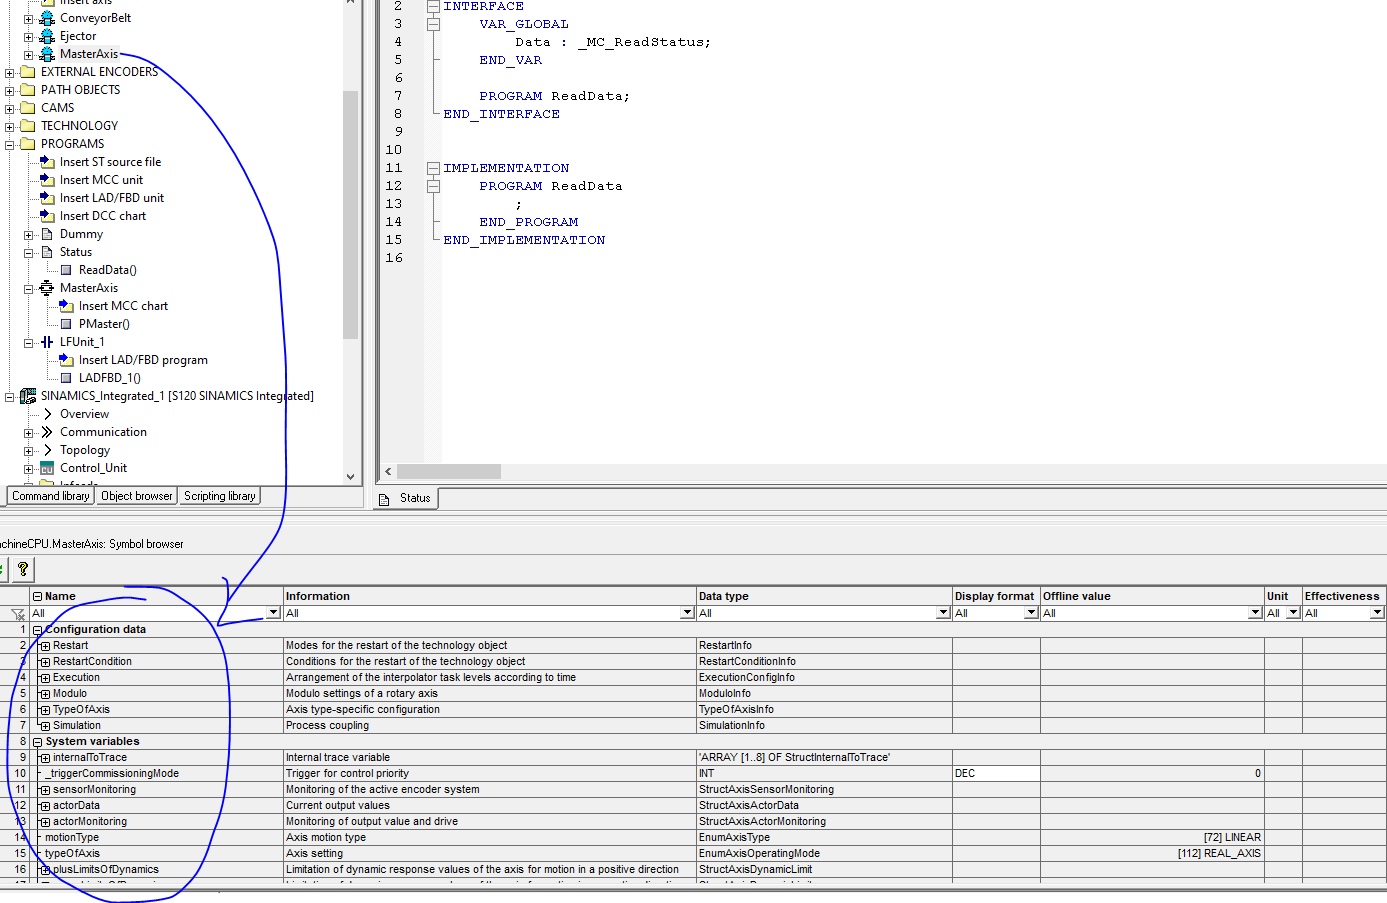Click the yellow question mark help icon
The width and height of the screenshot is (1387, 903).
point(22,569)
